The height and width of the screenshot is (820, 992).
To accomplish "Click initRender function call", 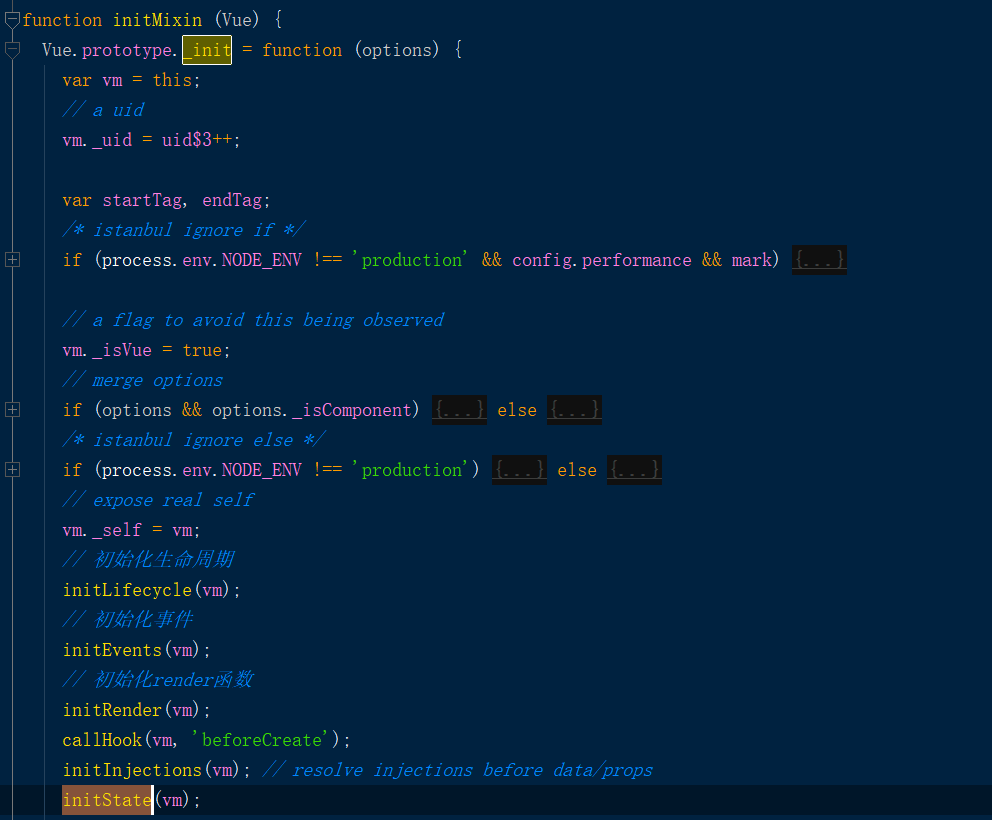I will click(x=113, y=710).
